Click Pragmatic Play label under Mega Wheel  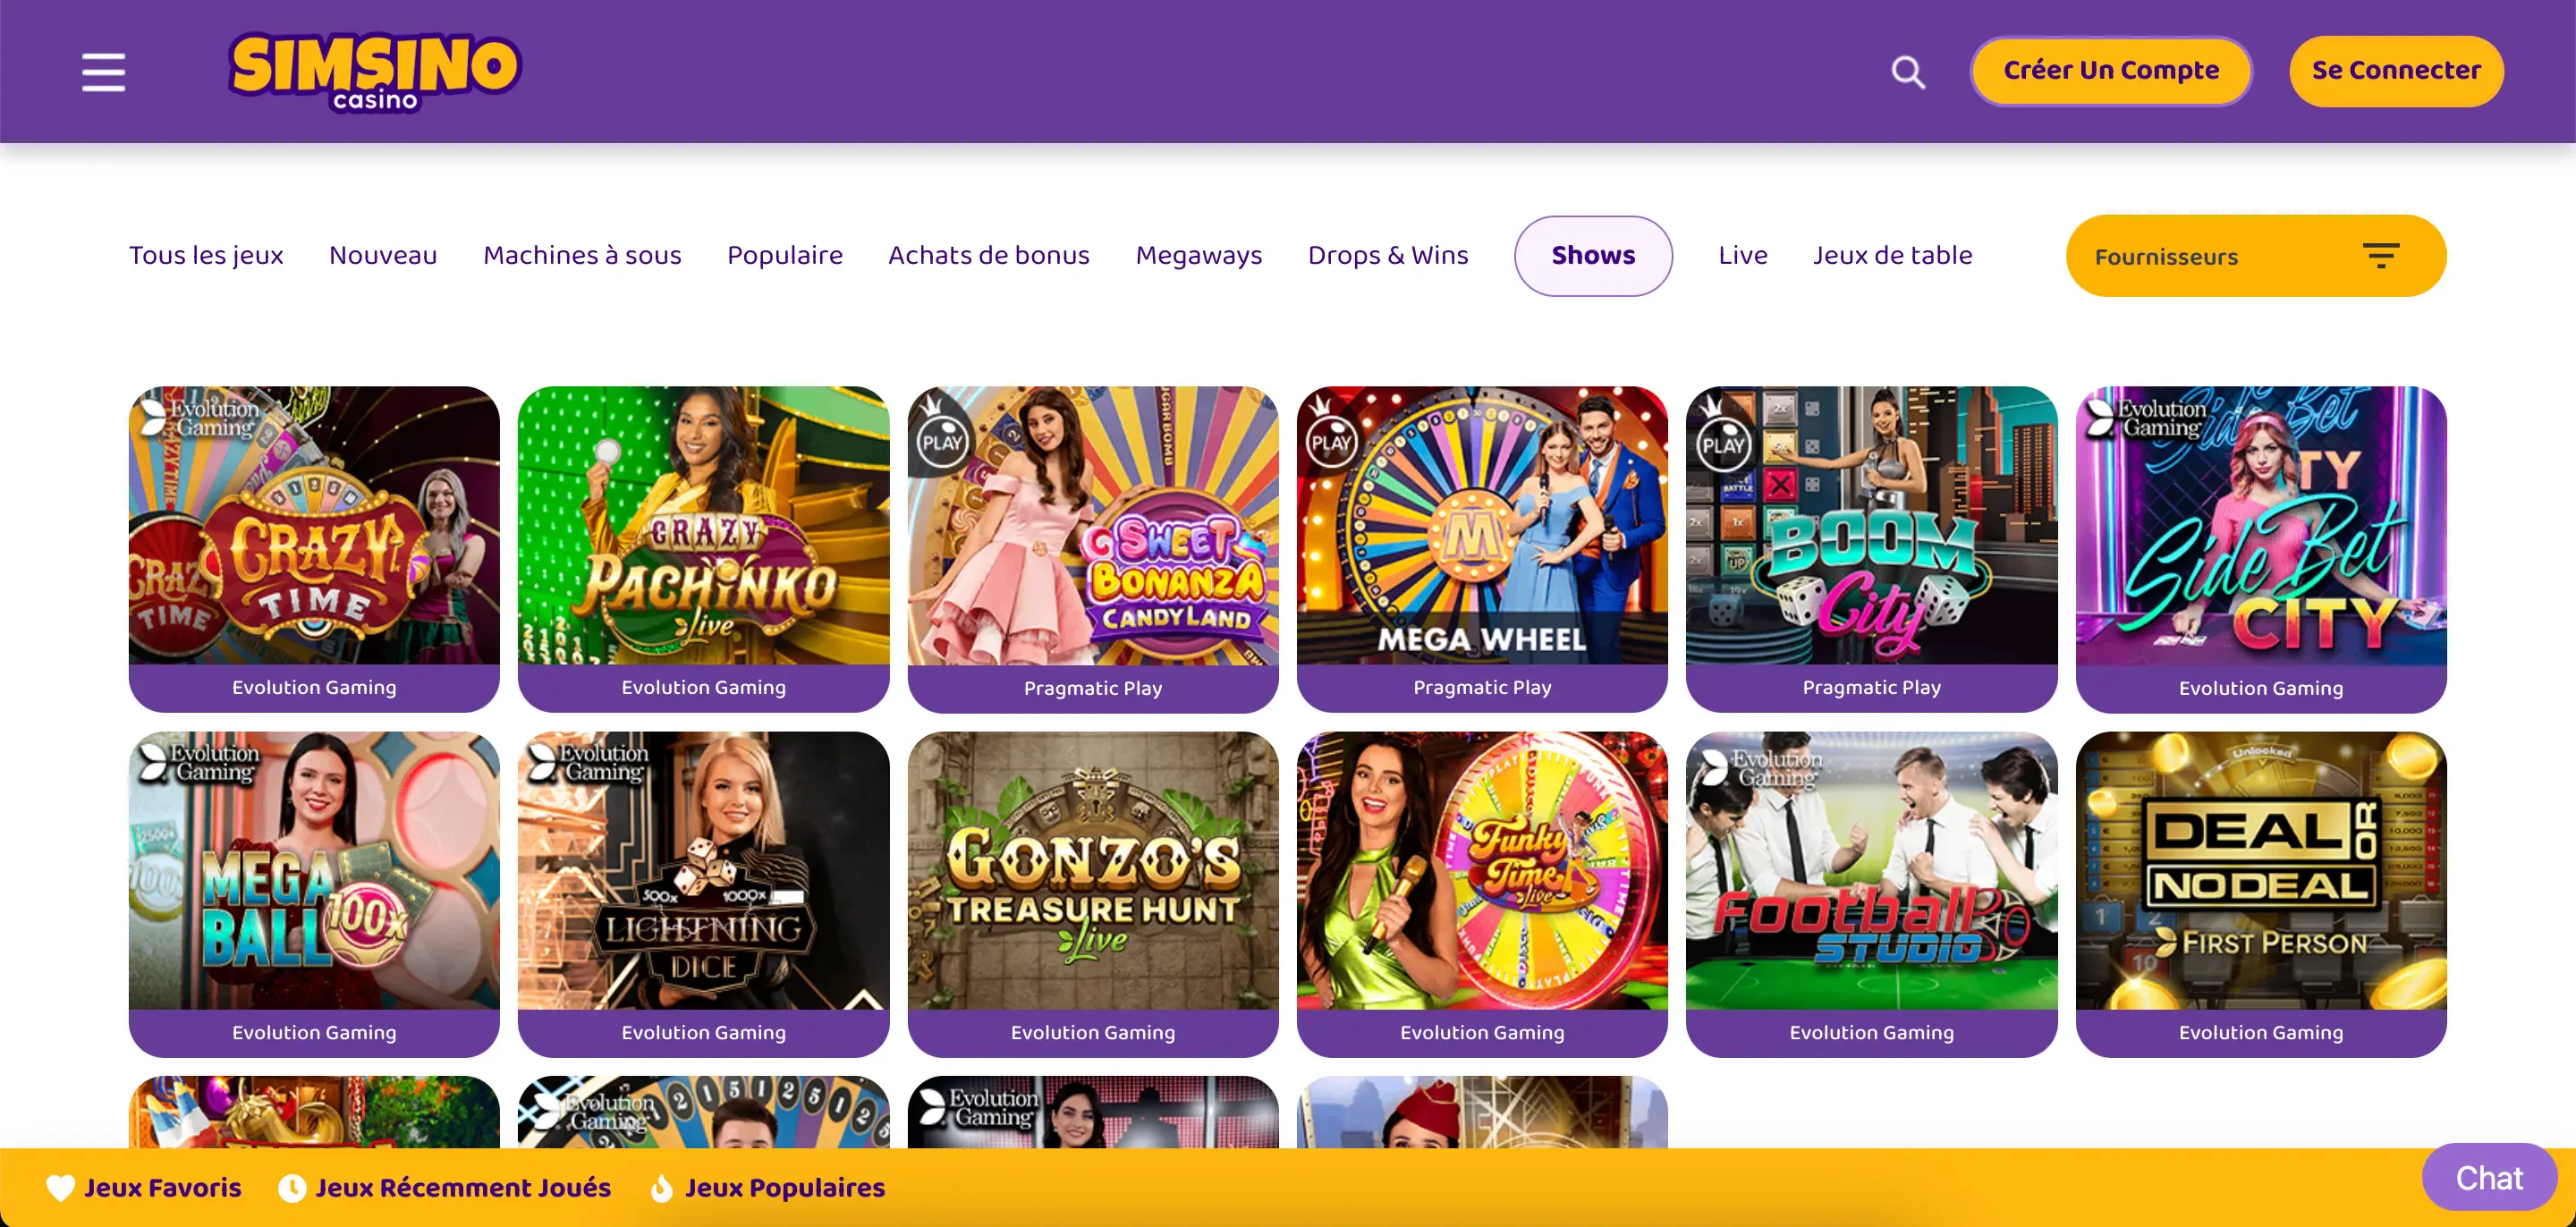[1482, 688]
